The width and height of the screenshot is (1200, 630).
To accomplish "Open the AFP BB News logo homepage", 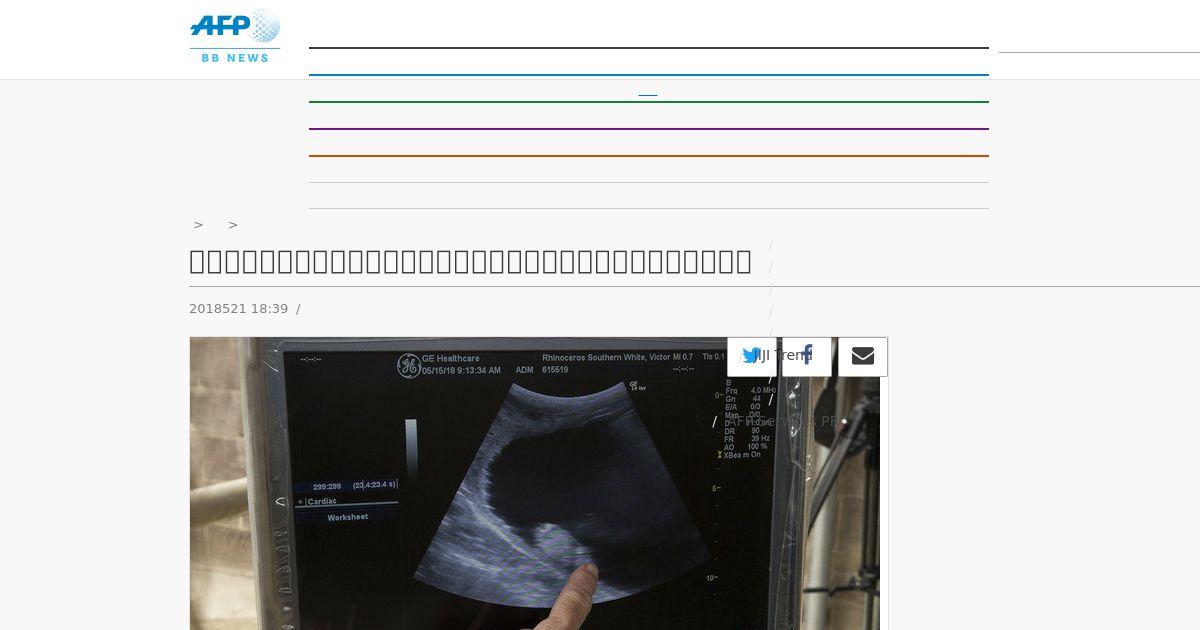I will click(x=235, y=37).
